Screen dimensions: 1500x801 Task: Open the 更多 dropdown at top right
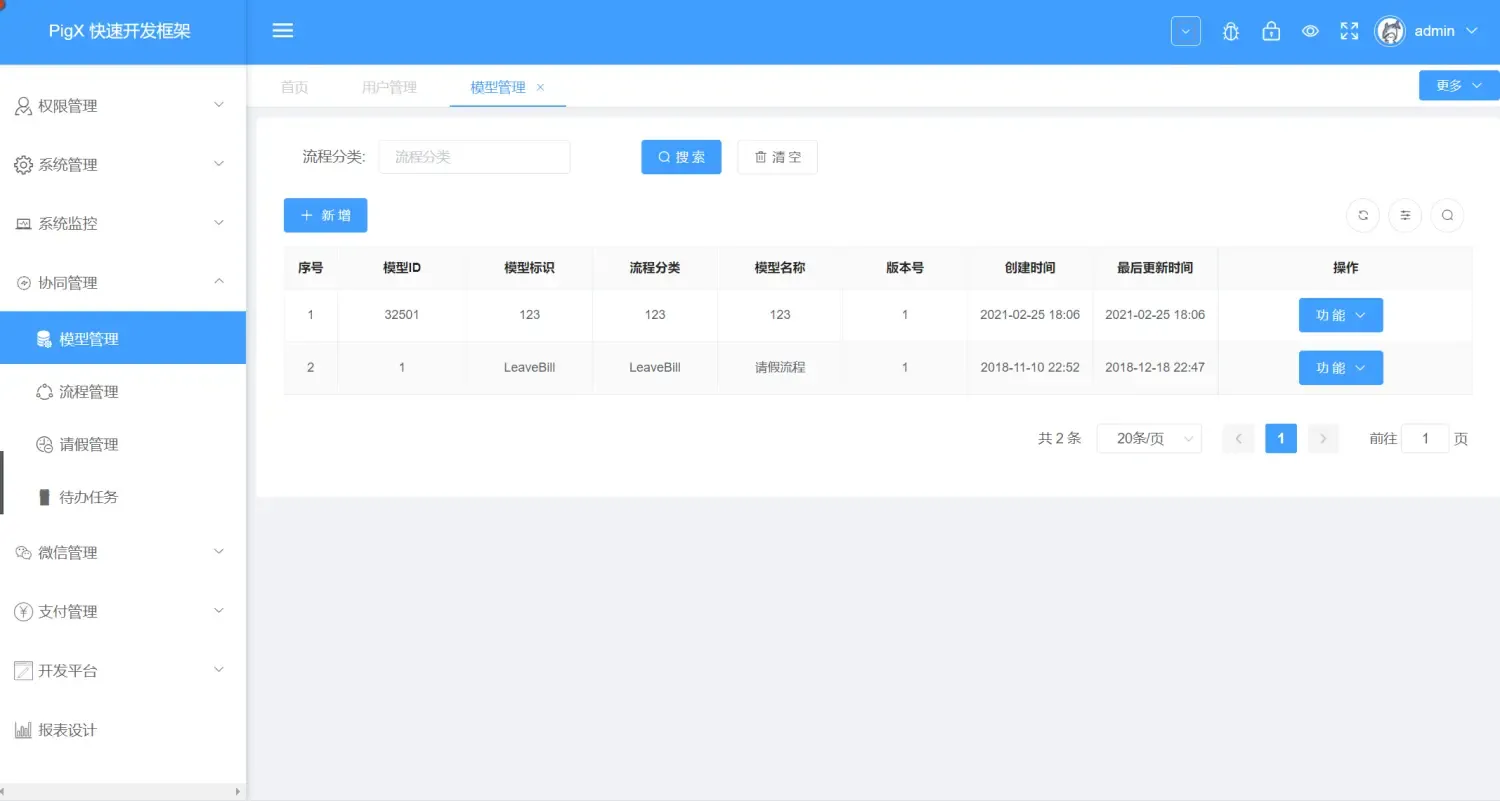click(1457, 85)
